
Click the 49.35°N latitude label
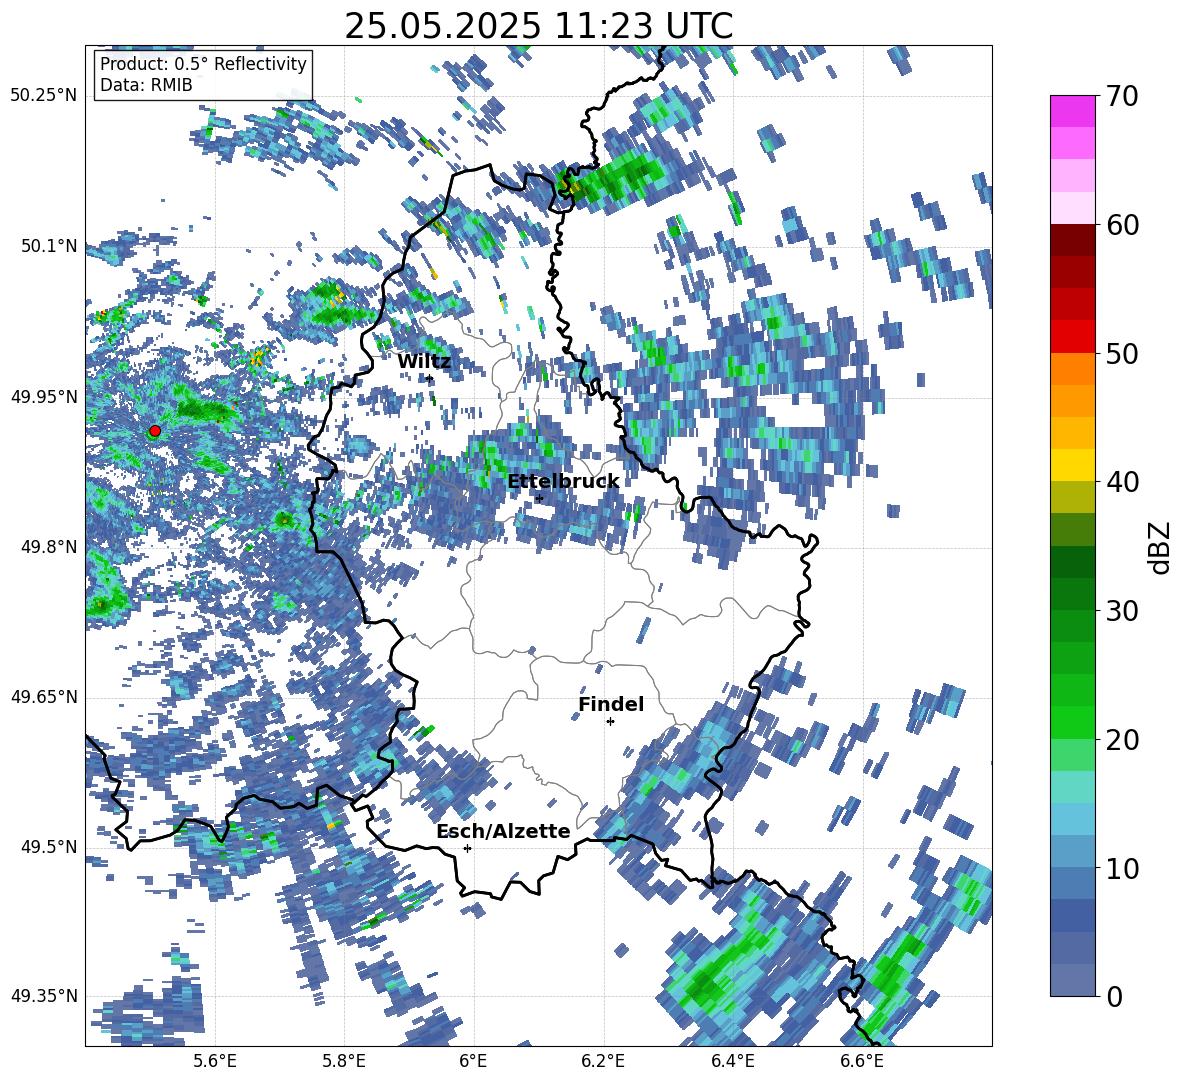pyautogui.click(x=44, y=996)
